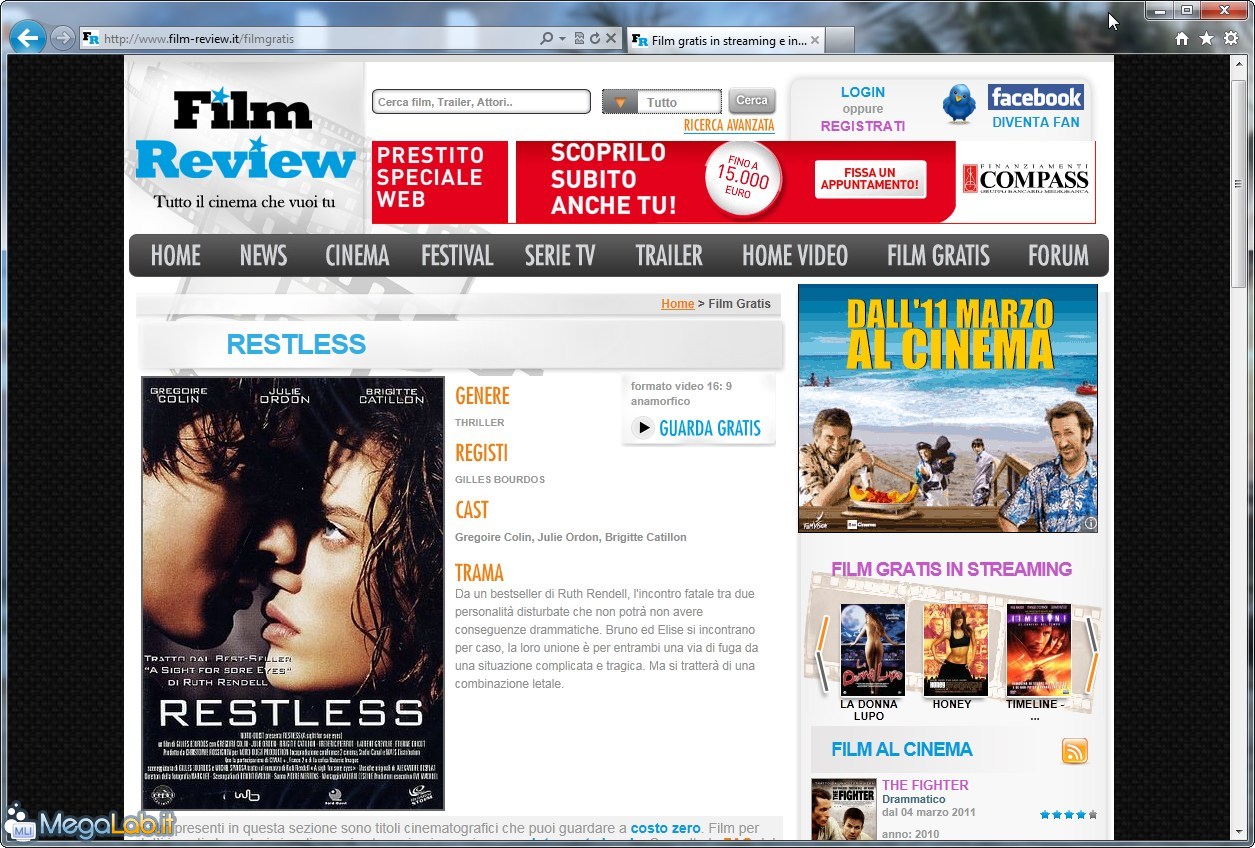Click the scrollbar up arrow

pyautogui.click(x=1240, y=64)
